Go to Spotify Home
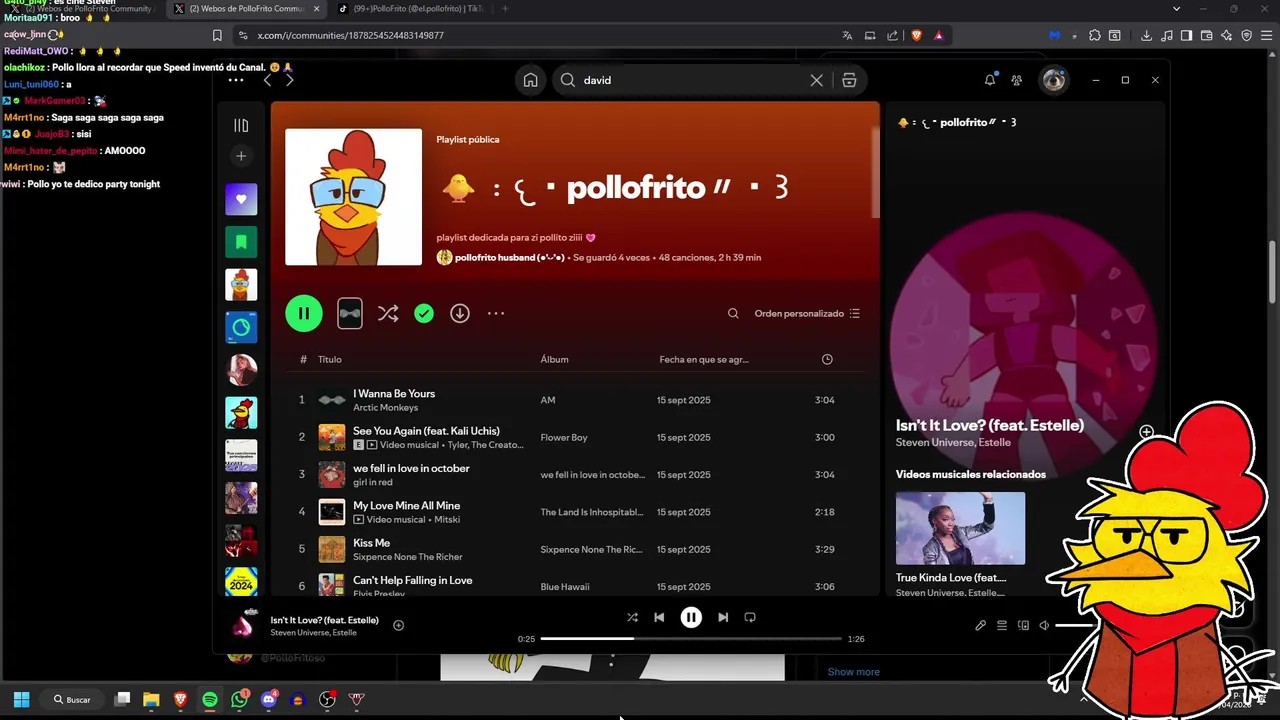The height and width of the screenshot is (720, 1280). (531, 80)
